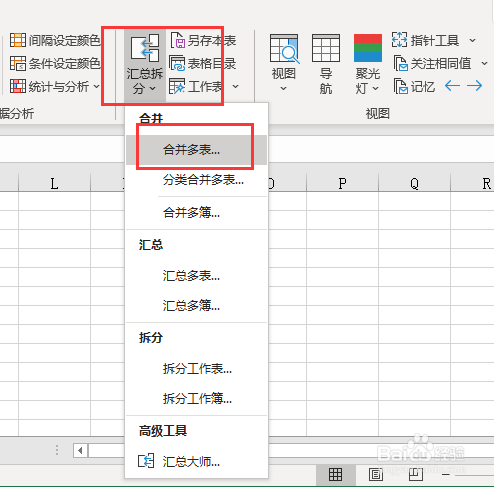
Task: Select 汇总多簿... menu item
Action: (x=196, y=305)
